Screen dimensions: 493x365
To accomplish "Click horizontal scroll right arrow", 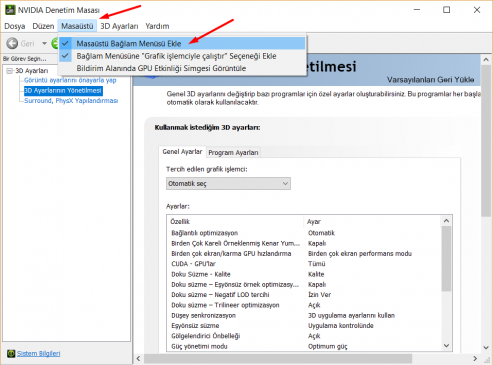I will click(x=475, y=359).
